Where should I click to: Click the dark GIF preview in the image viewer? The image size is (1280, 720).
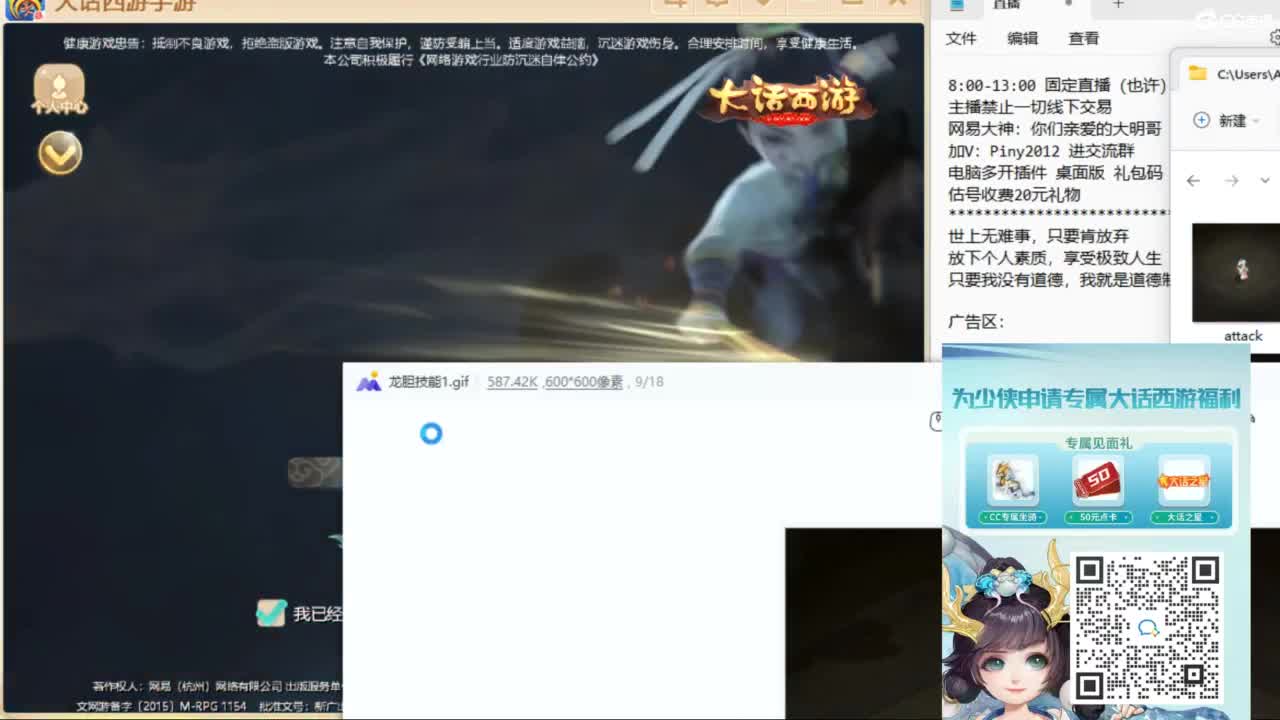pos(863,623)
